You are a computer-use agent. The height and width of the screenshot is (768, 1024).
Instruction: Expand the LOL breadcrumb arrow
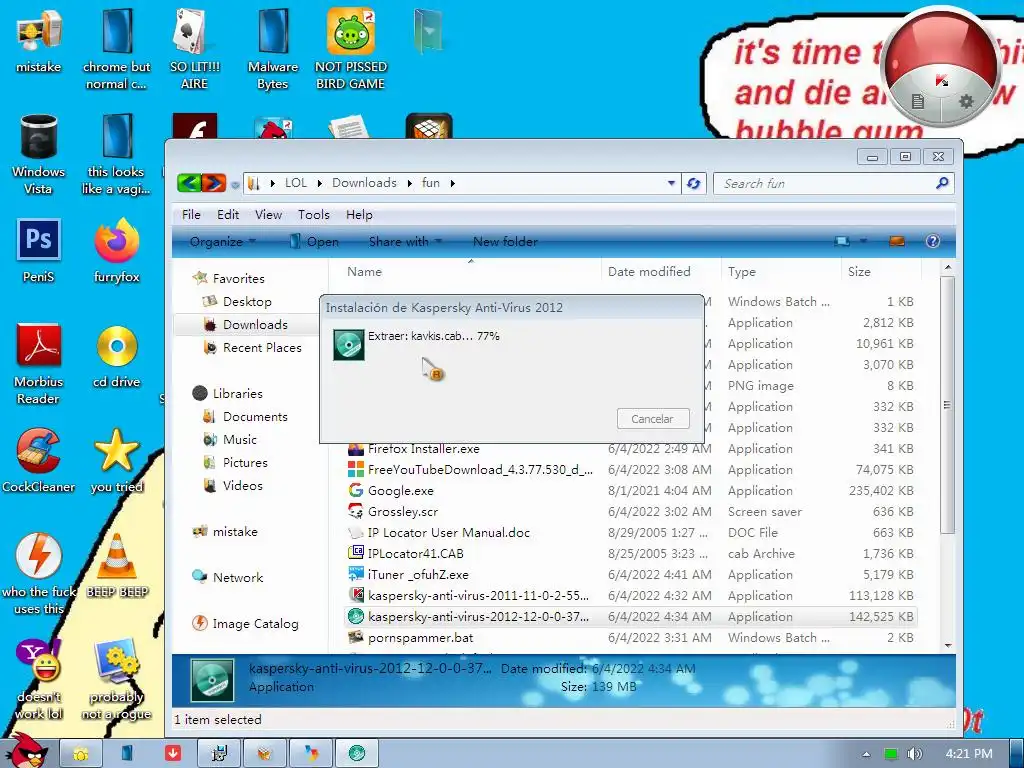[x=320, y=184]
